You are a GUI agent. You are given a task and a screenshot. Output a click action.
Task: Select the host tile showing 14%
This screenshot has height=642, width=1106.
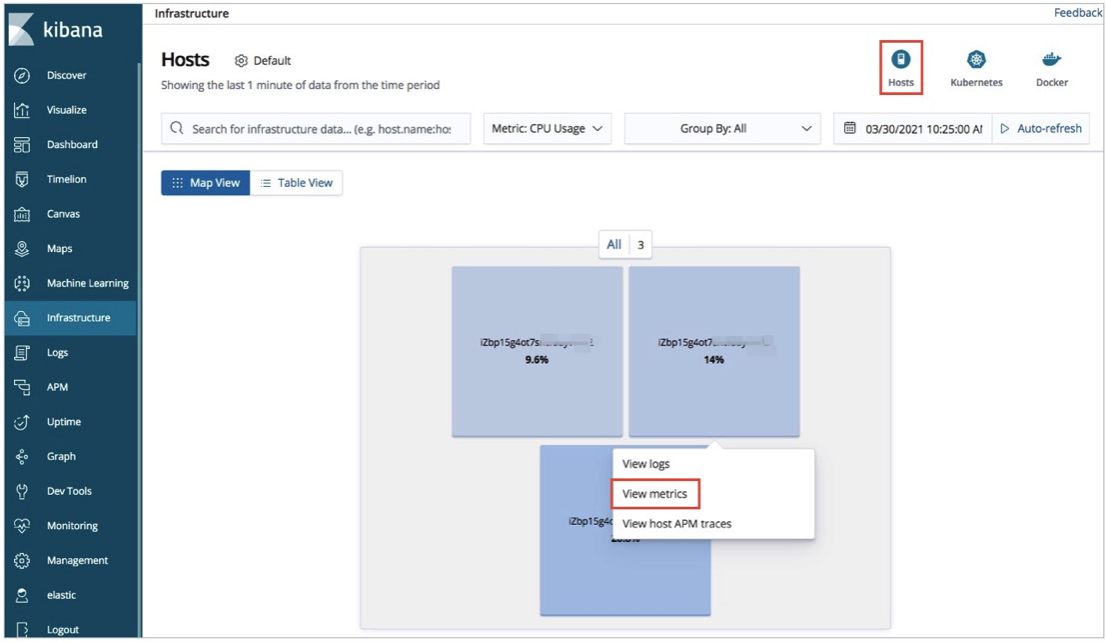coord(714,351)
